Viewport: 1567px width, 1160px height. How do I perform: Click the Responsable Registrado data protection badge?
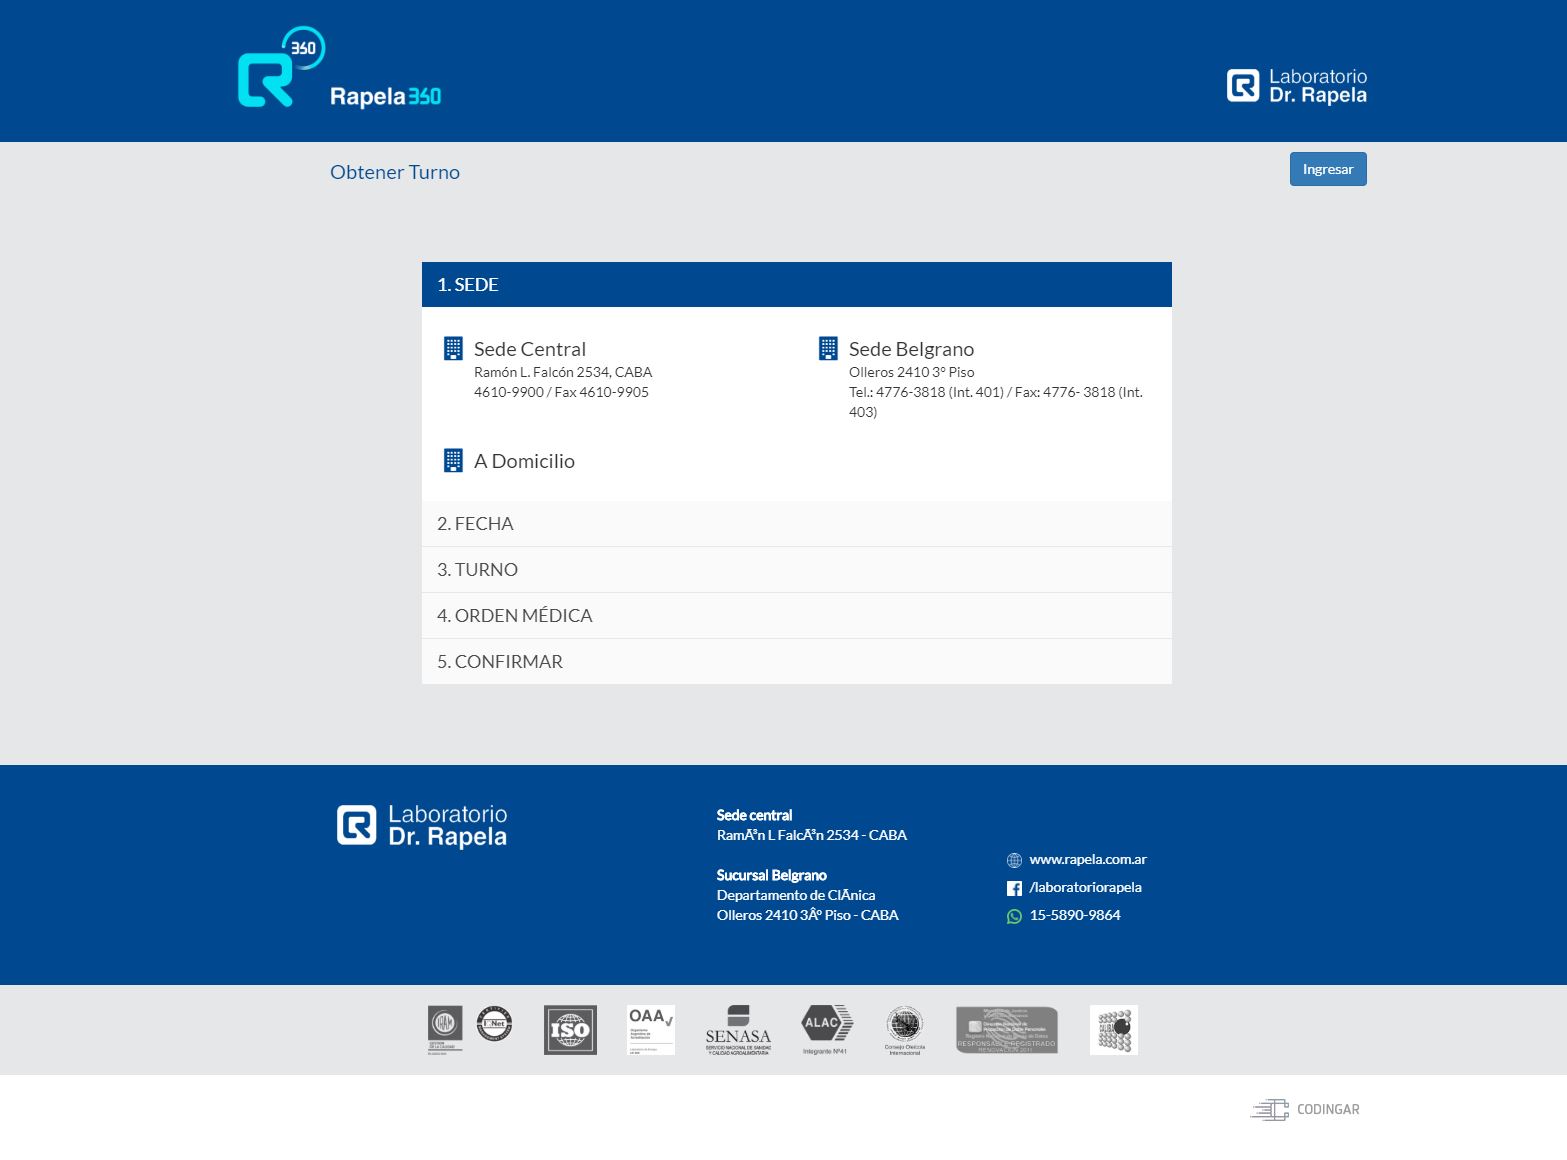pos(1007,1030)
